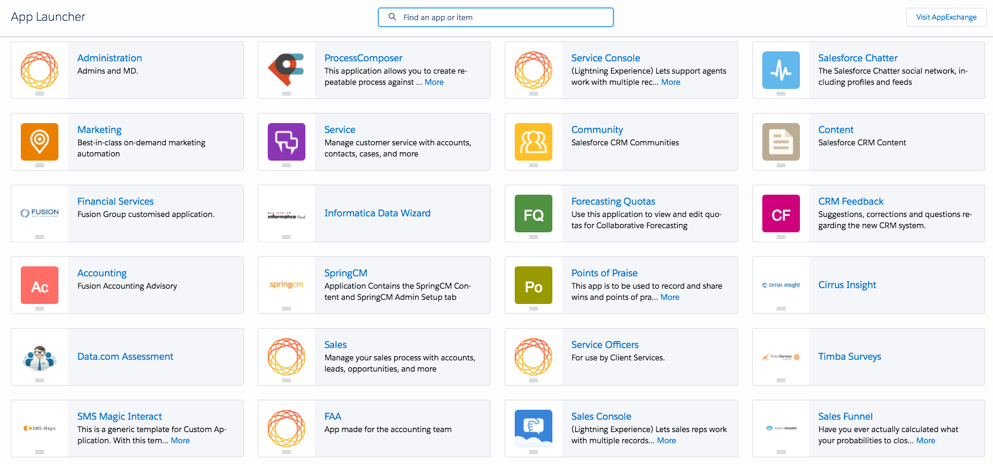This screenshot has width=993, height=464.
Task: Open the SpringCM app link
Action: click(346, 273)
